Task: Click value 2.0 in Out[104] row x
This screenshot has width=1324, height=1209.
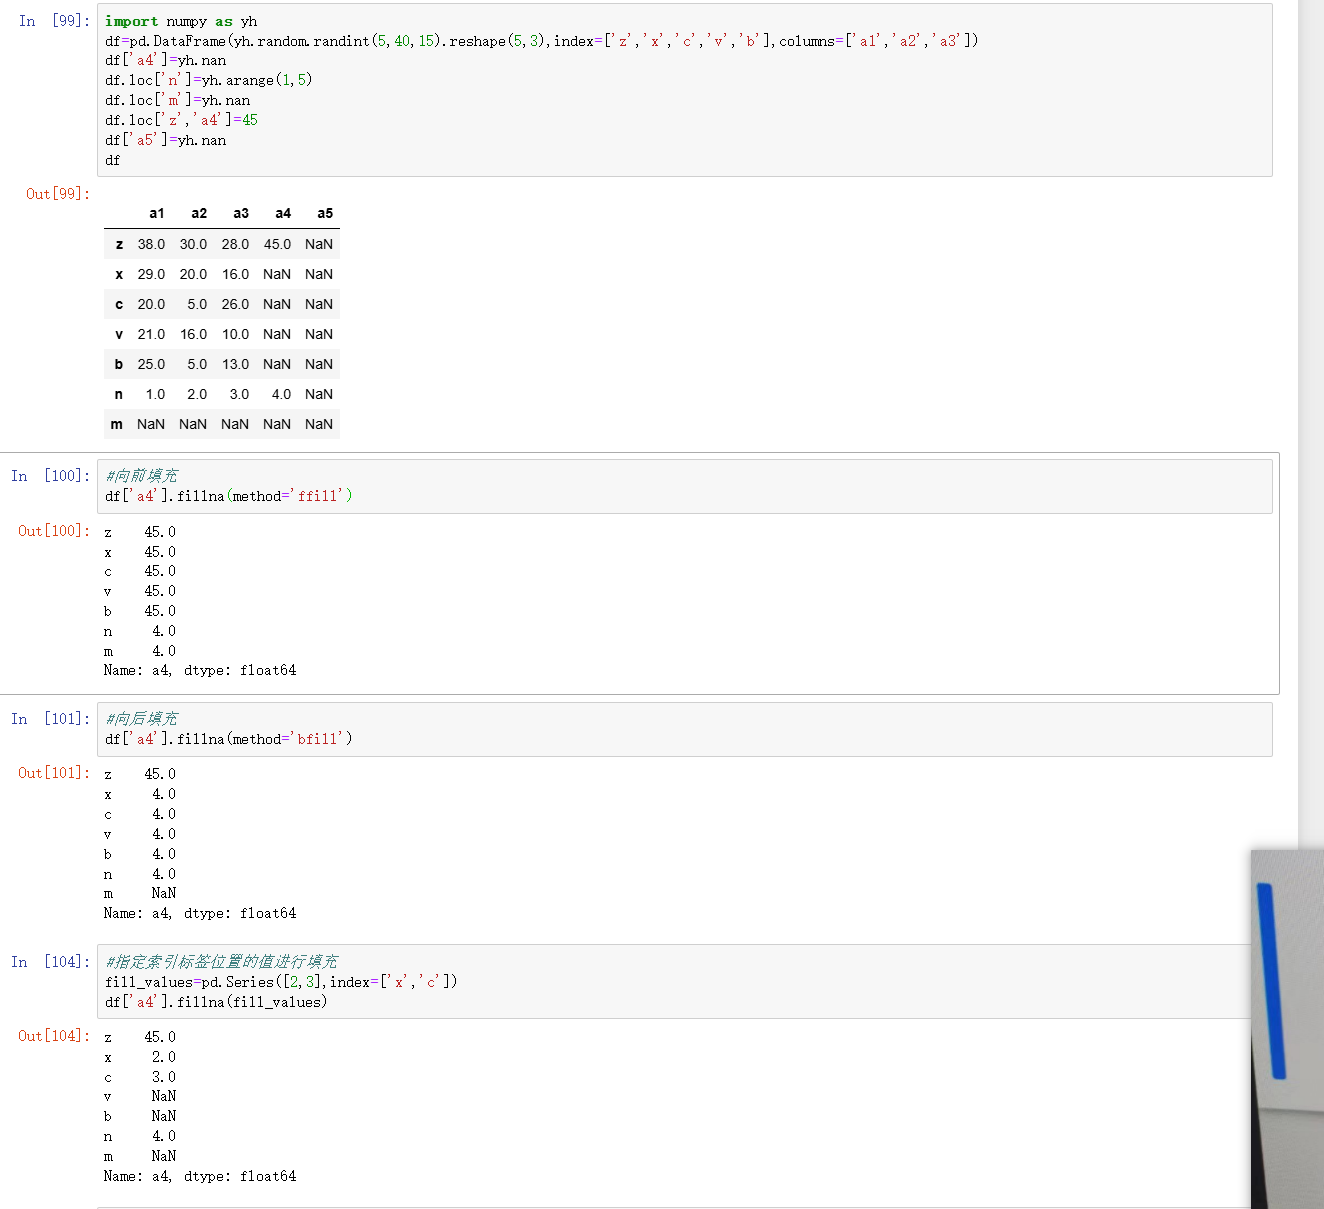Action: (164, 1057)
